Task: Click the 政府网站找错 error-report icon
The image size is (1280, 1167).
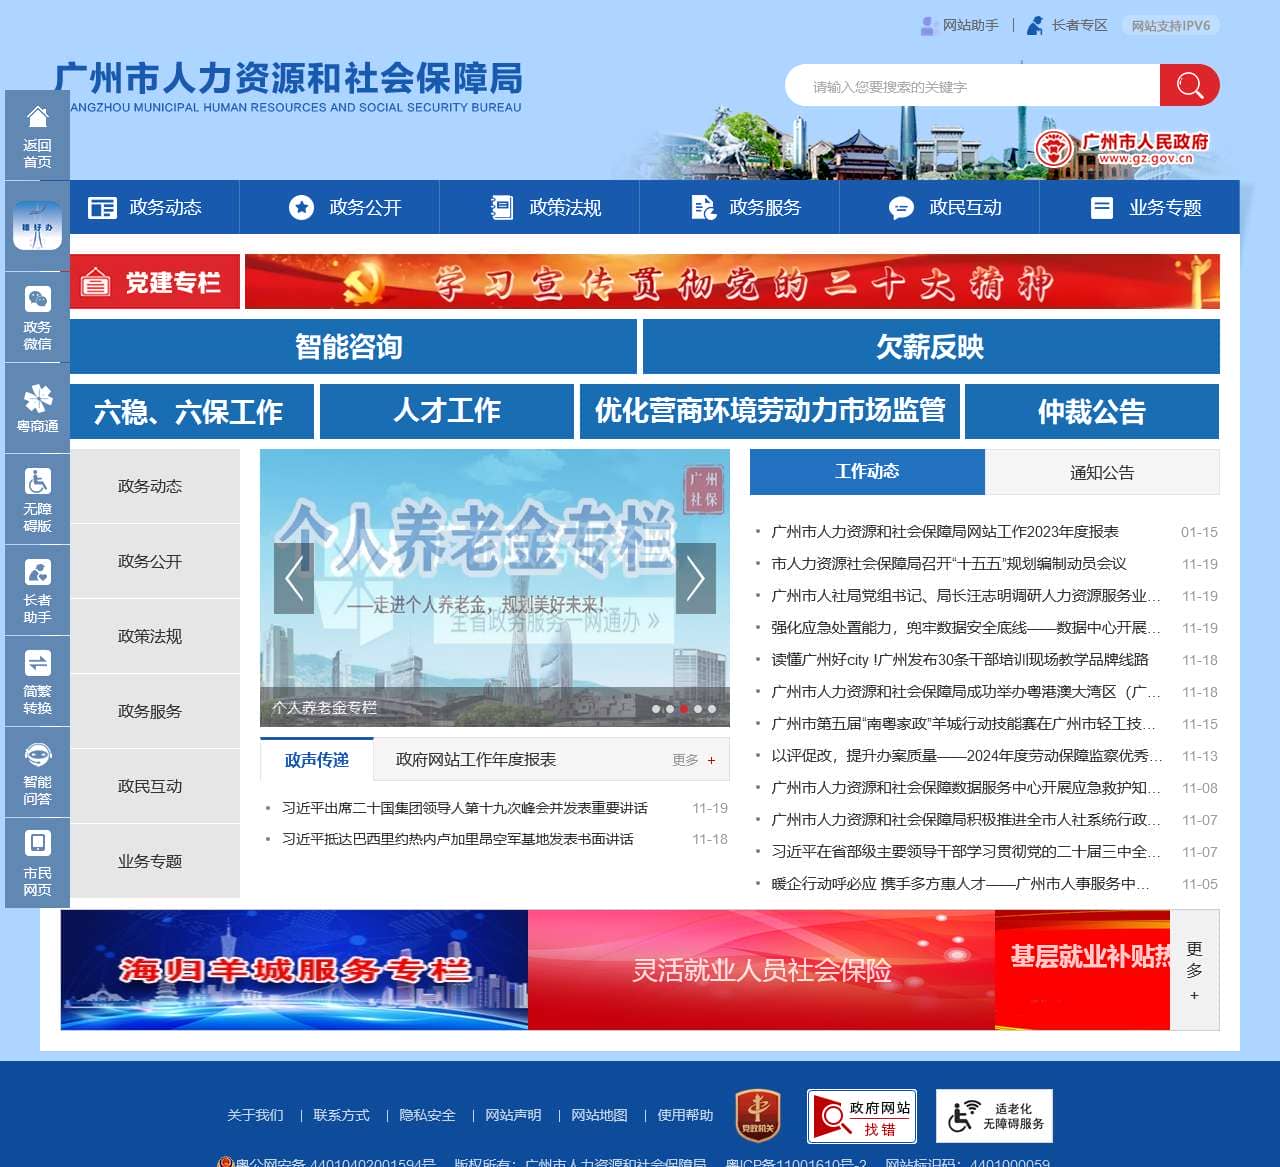Action: coord(862,1115)
